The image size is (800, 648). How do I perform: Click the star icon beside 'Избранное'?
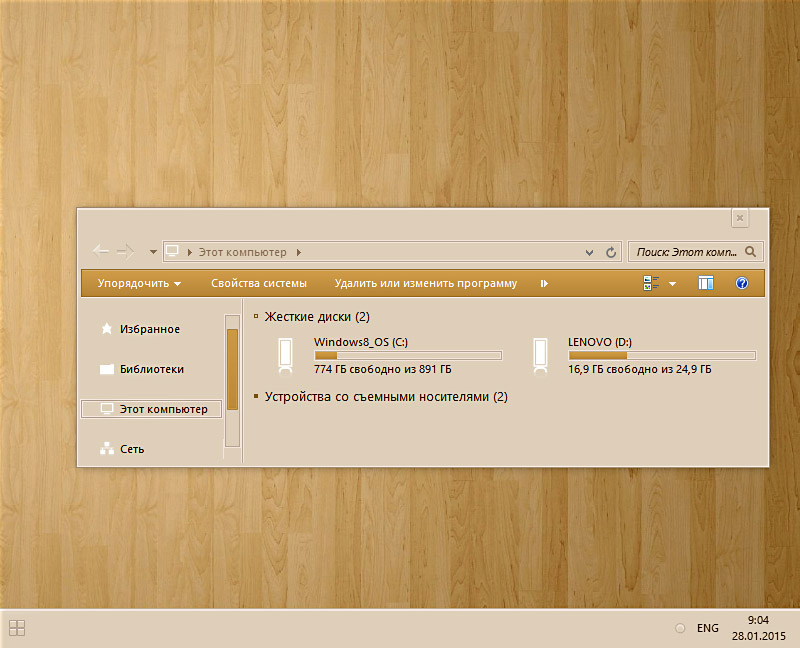pyautogui.click(x=107, y=329)
